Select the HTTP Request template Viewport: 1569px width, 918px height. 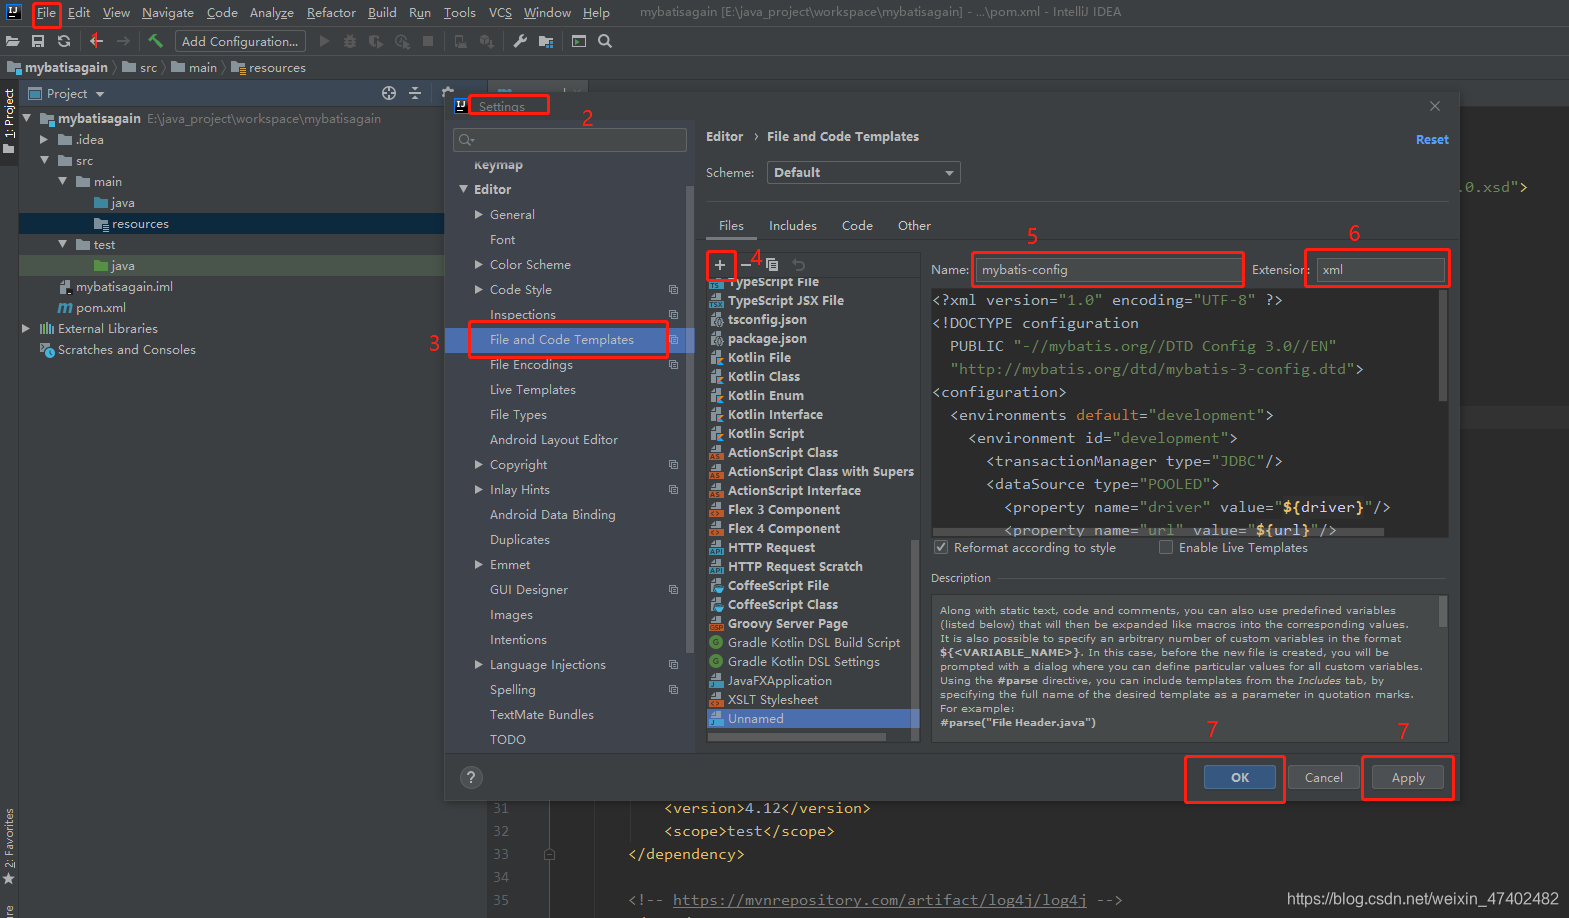tap(770, 547)
